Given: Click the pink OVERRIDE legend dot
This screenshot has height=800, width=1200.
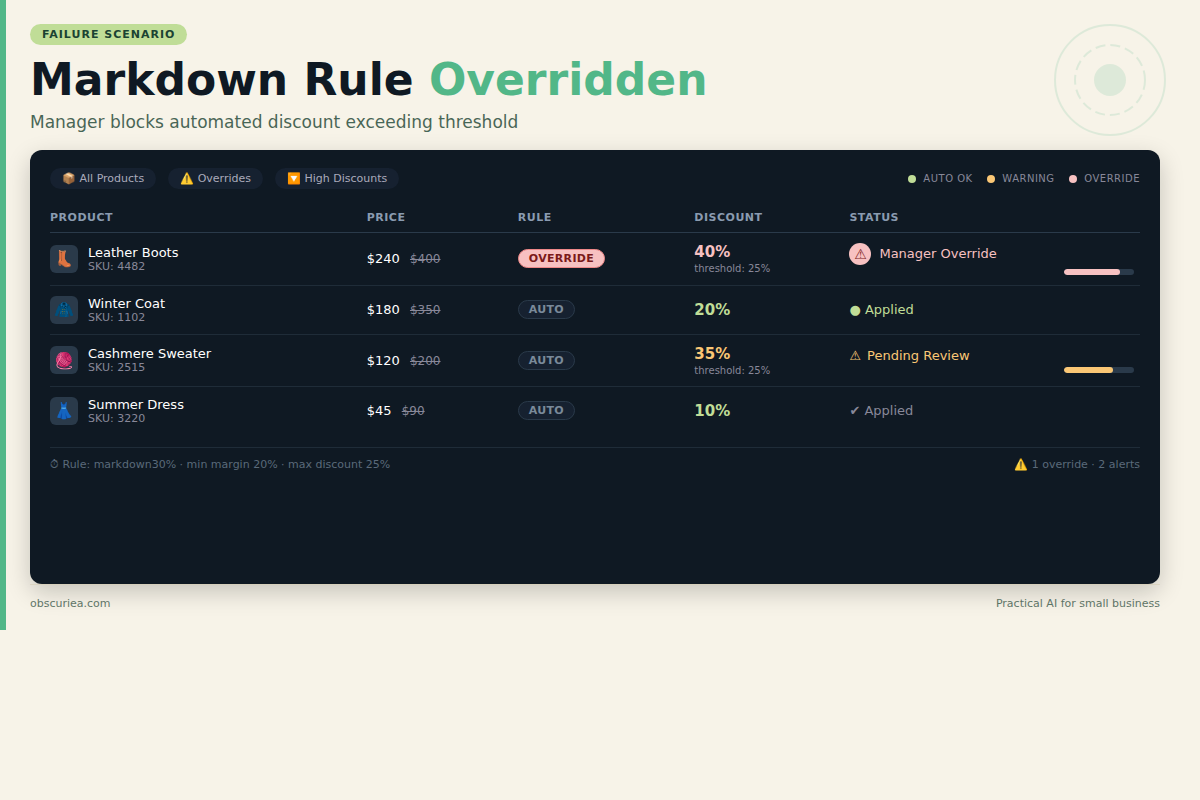Looking at the screenshot, I should [x=1073, y=179].
